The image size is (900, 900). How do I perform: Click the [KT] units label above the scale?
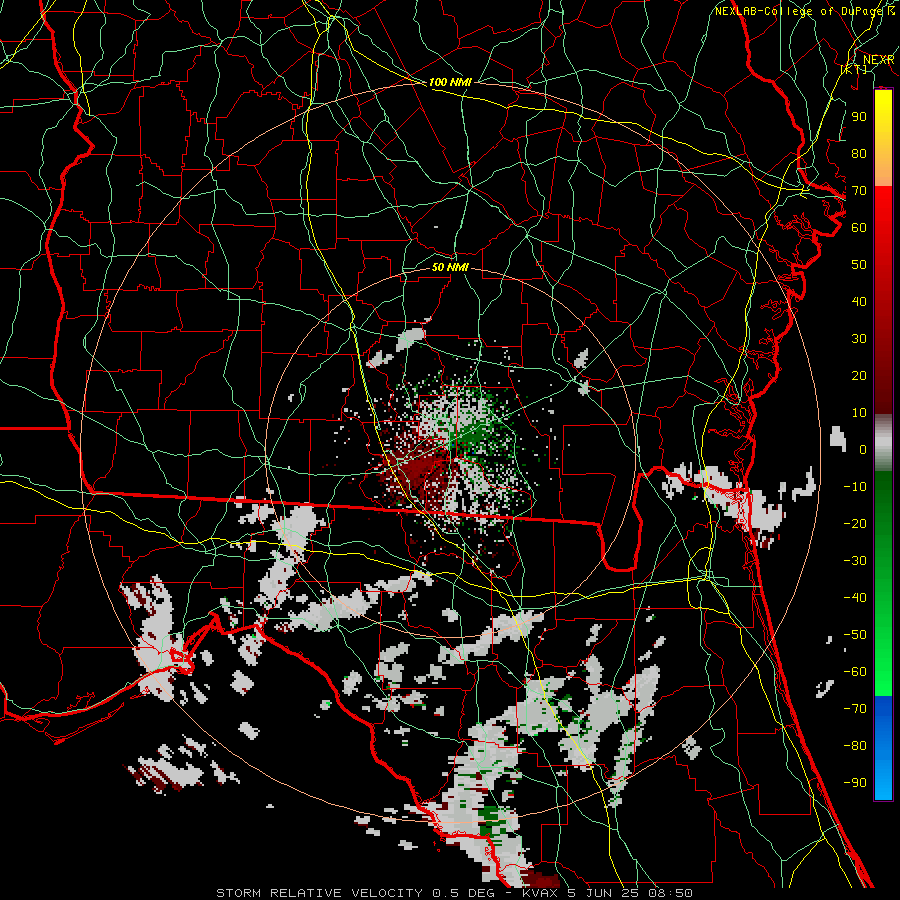(x=854, y=69)
